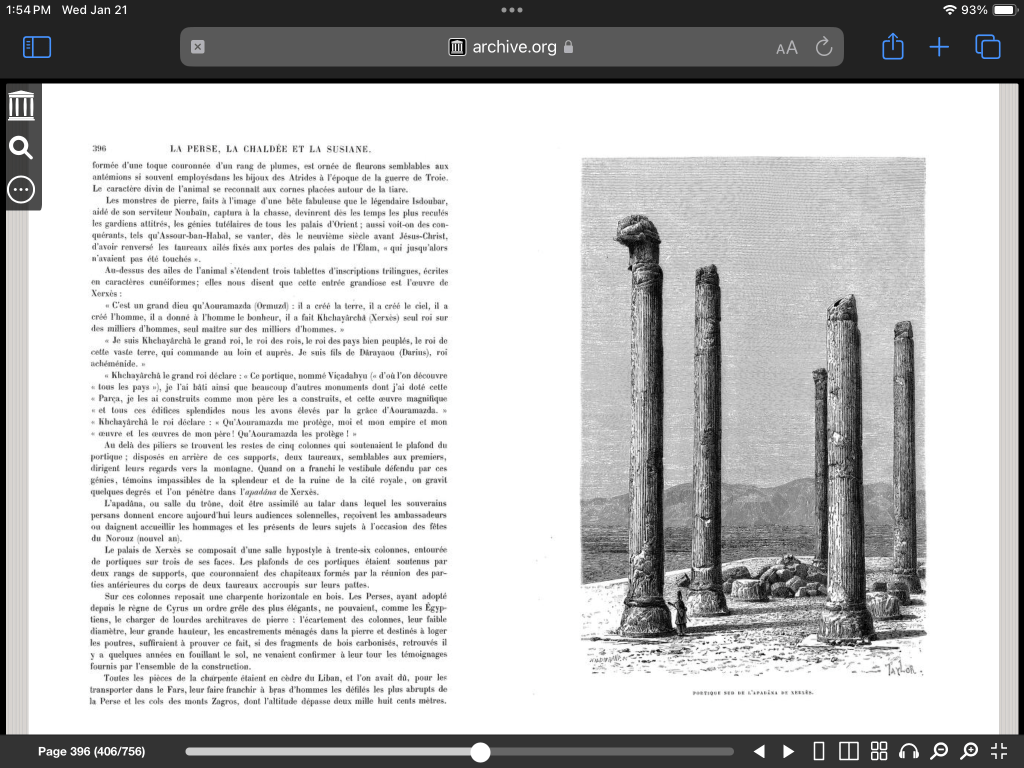Start read aloud with headphones icon
Image resolution: width=1024 pixels, height=768 pixels.
point(909,751)
